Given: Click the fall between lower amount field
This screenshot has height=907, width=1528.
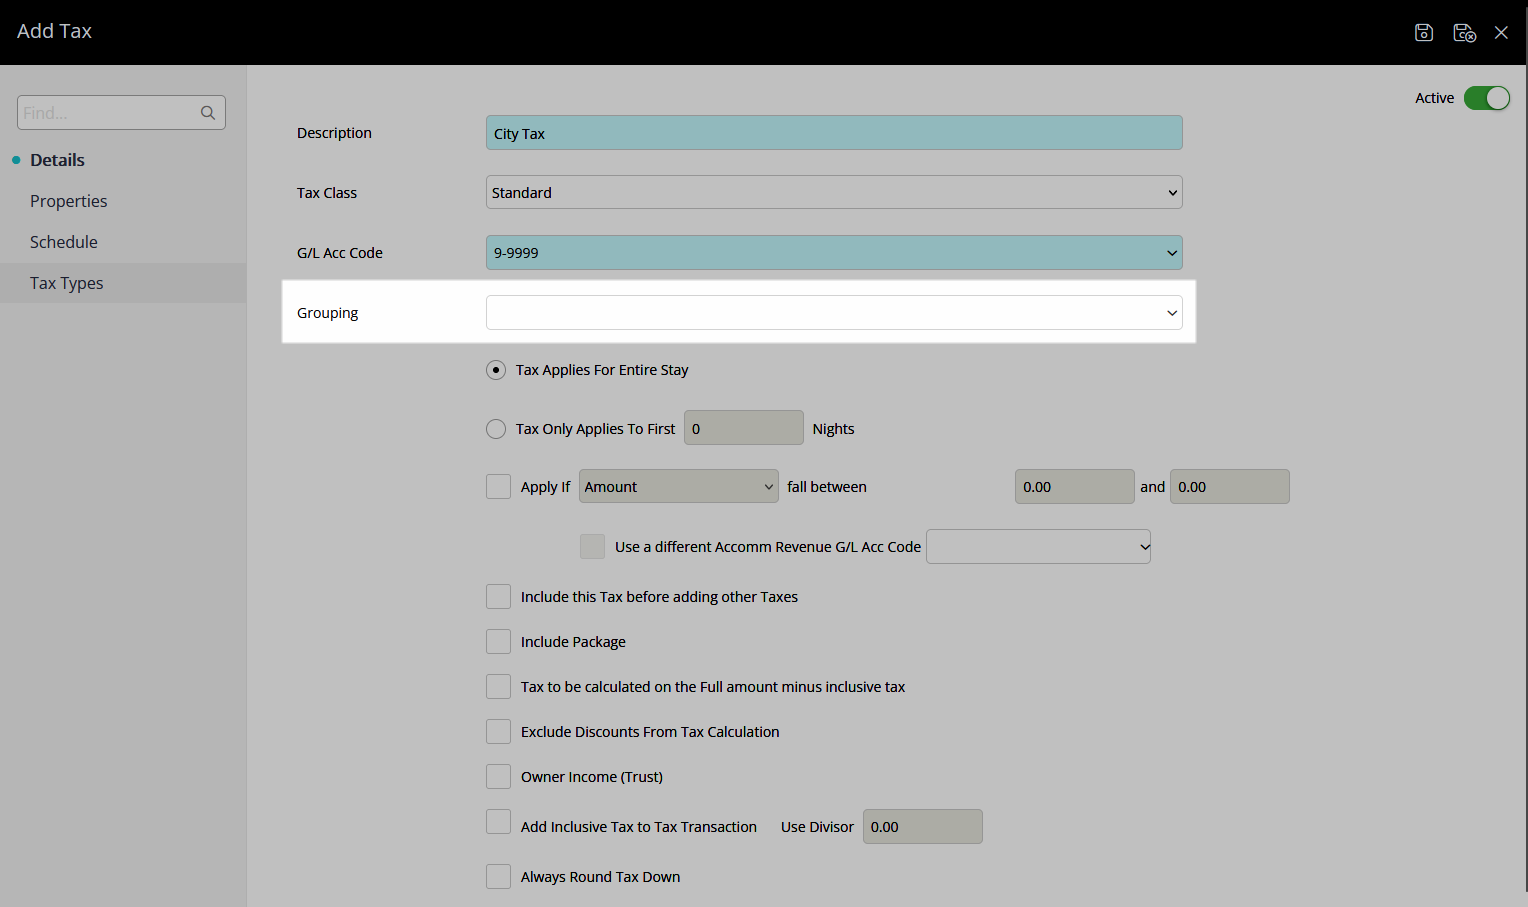Looking at the screenshot, I should point(1074,486).
